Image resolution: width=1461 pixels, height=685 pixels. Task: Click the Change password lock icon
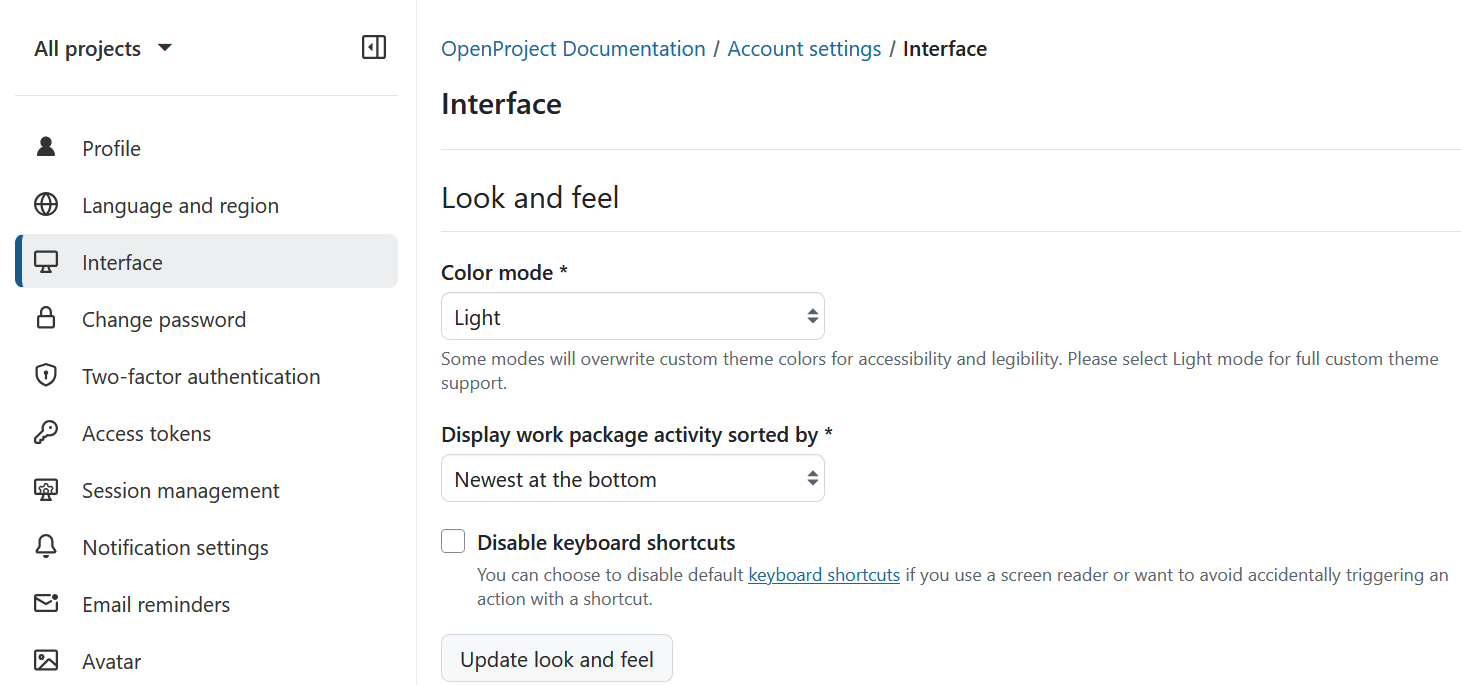[x=45, y=318]
